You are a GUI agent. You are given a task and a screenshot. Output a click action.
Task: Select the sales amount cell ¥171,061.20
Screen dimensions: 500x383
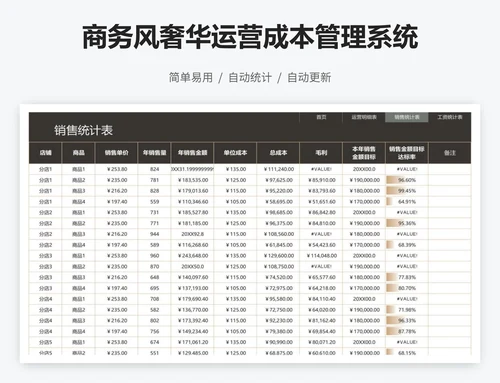coord(193,342)
